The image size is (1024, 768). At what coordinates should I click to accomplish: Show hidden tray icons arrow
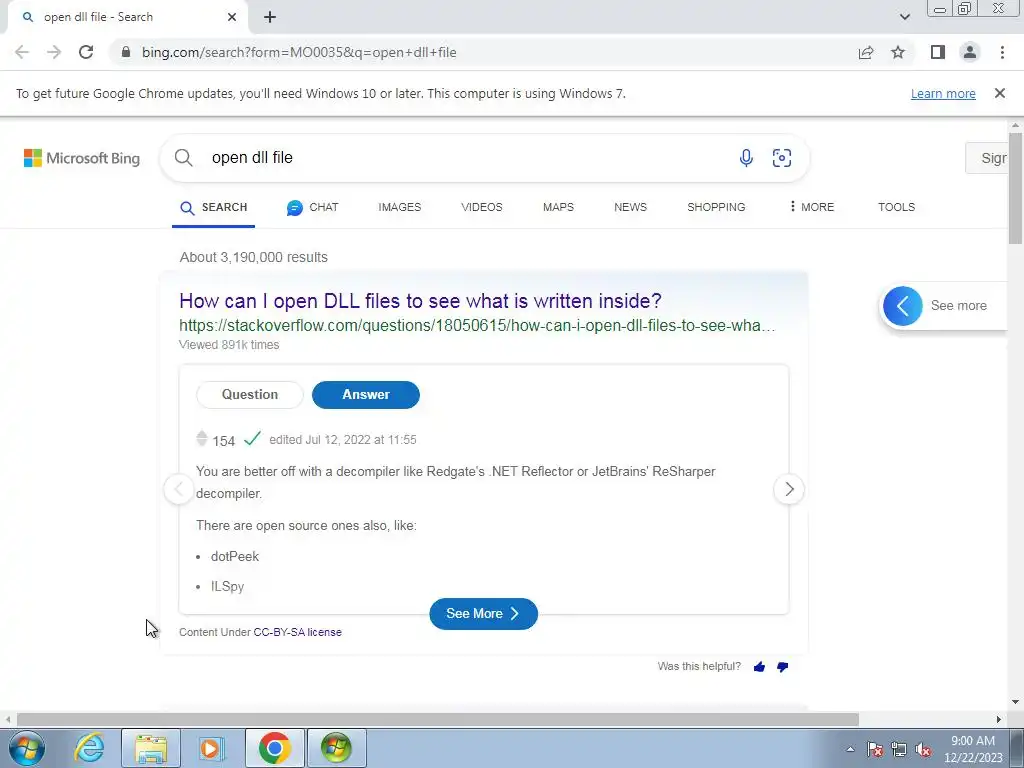point(850,749)
